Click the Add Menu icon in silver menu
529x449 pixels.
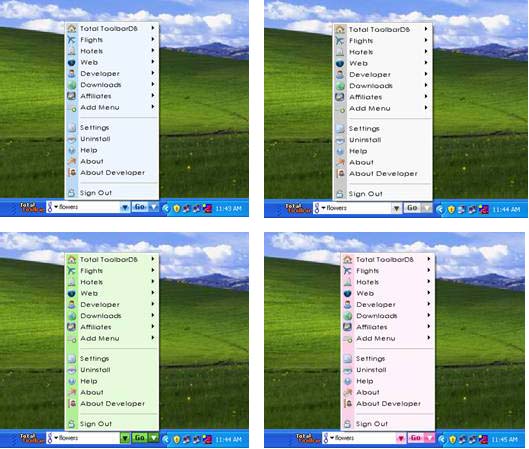click(x=340, y=109)
